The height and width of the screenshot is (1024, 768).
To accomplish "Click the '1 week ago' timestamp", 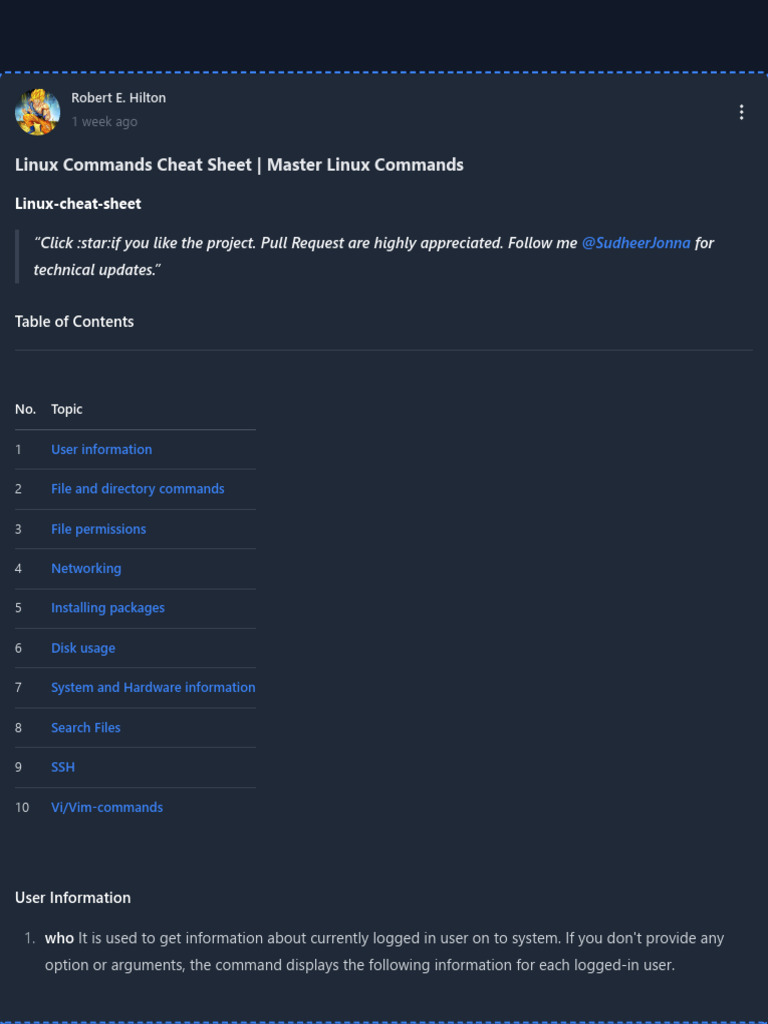I will 104,122.
